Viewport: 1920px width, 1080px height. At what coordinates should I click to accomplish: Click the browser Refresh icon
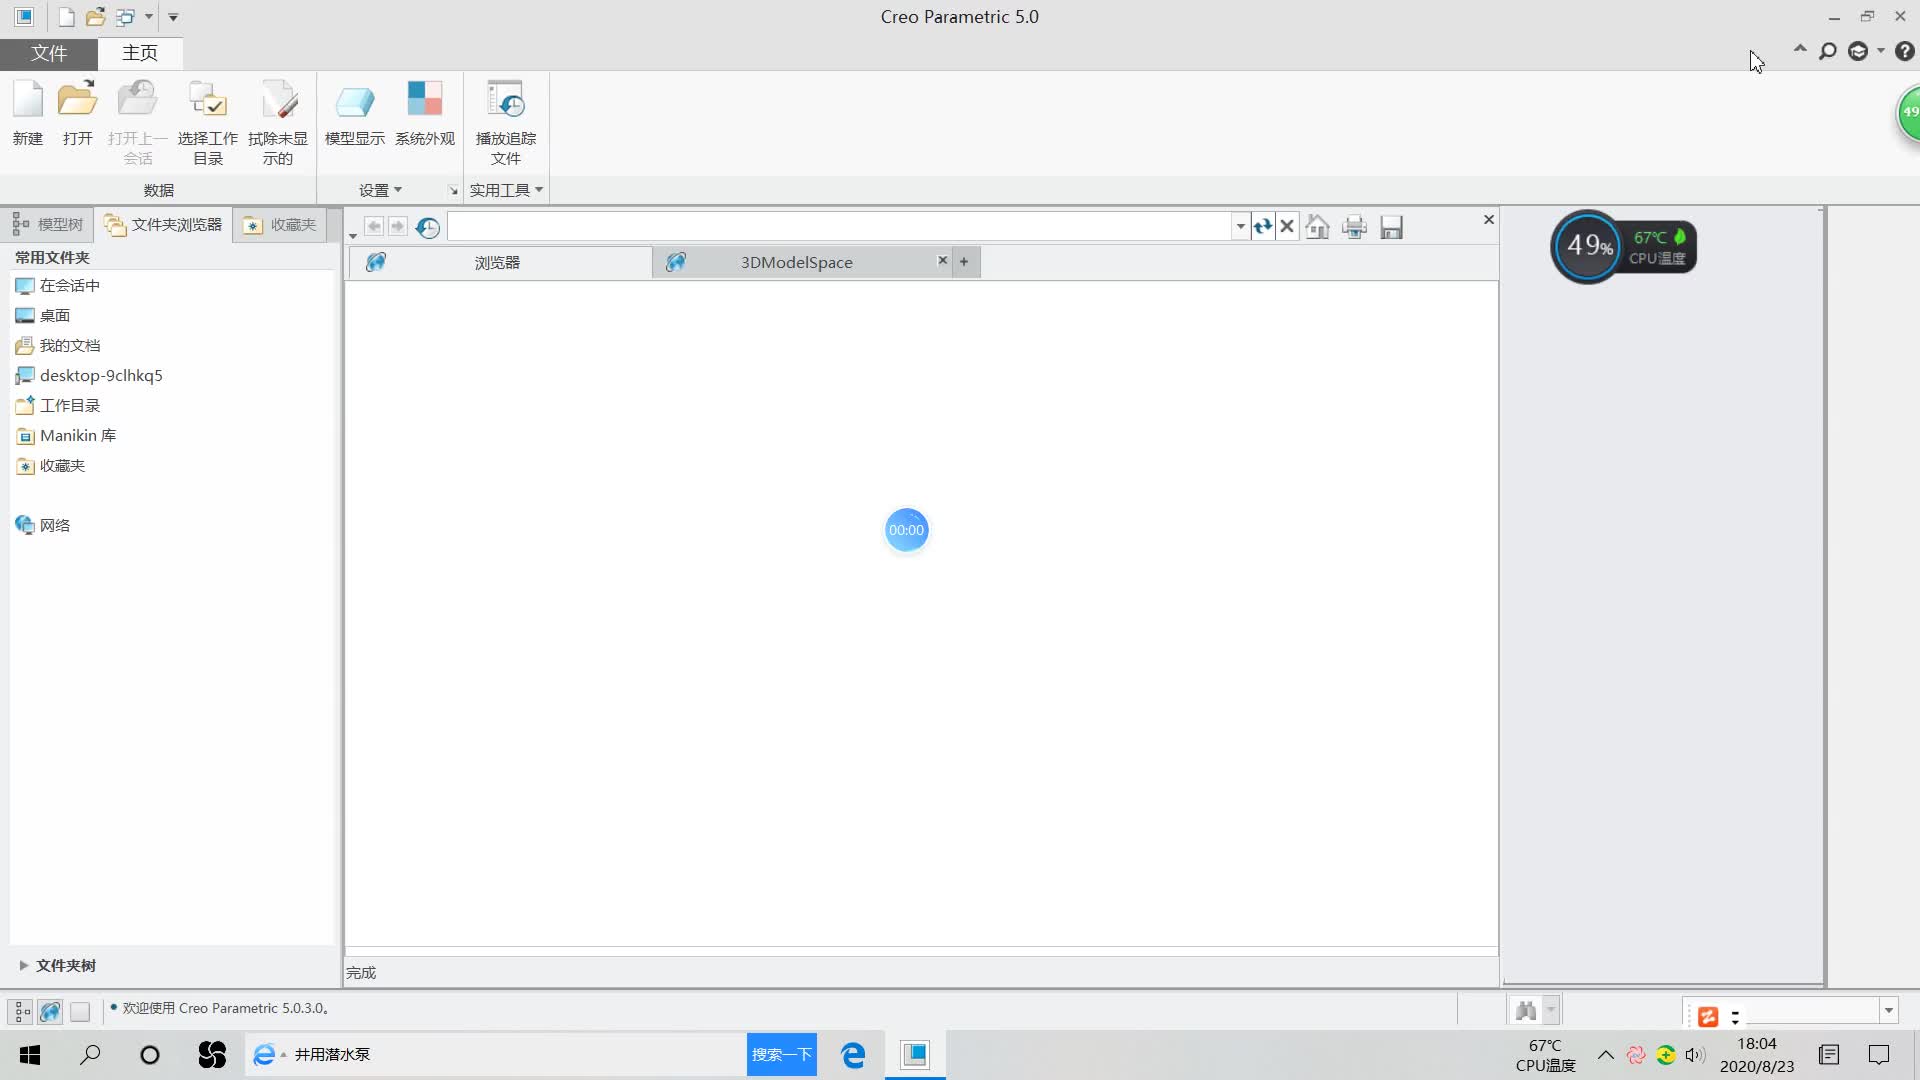(x=1263, y=227)
